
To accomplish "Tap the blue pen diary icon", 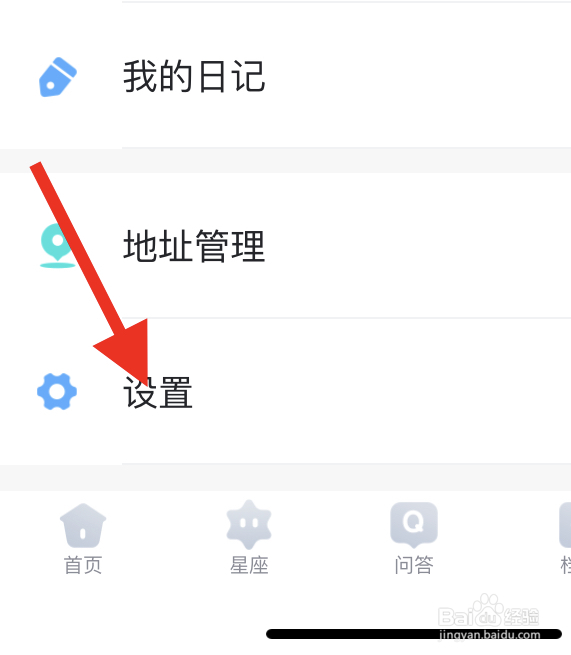I will pyautogui.click(x=58, y=77).
